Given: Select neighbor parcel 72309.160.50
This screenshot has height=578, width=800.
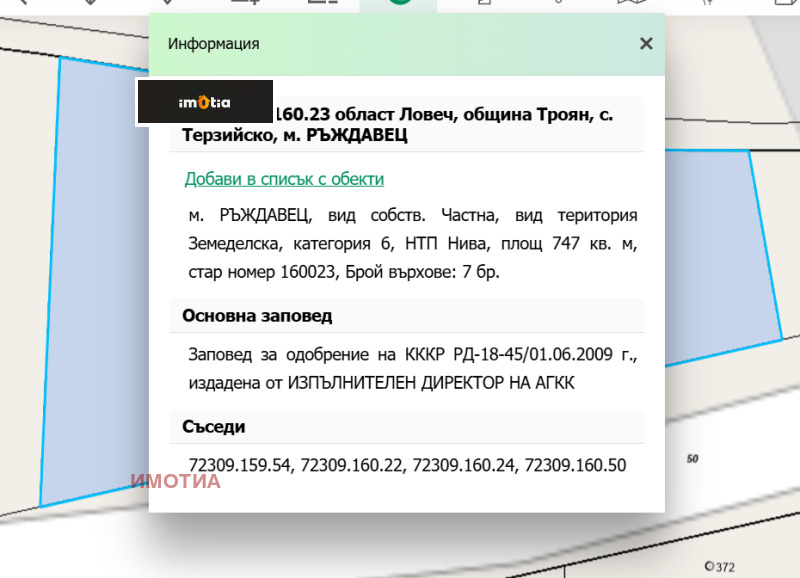Looking at the screenshot, I should [577, 465].
